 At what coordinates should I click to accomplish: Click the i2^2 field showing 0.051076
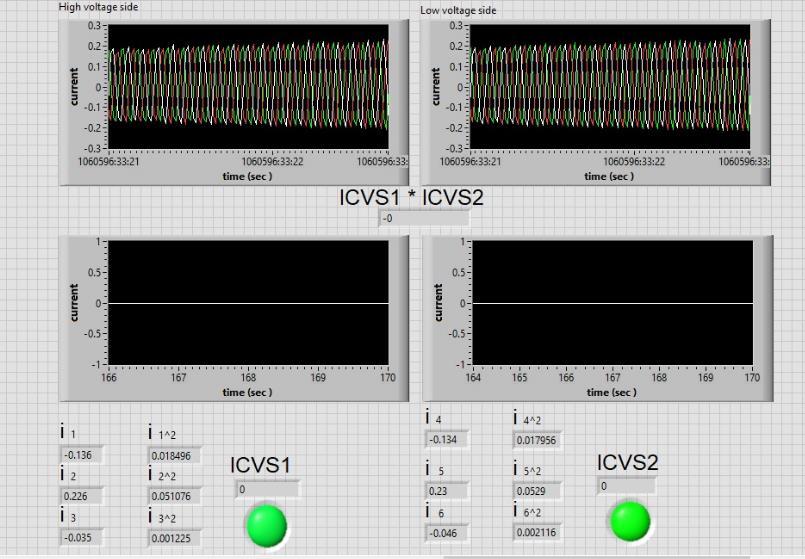[x=174, y=496]
